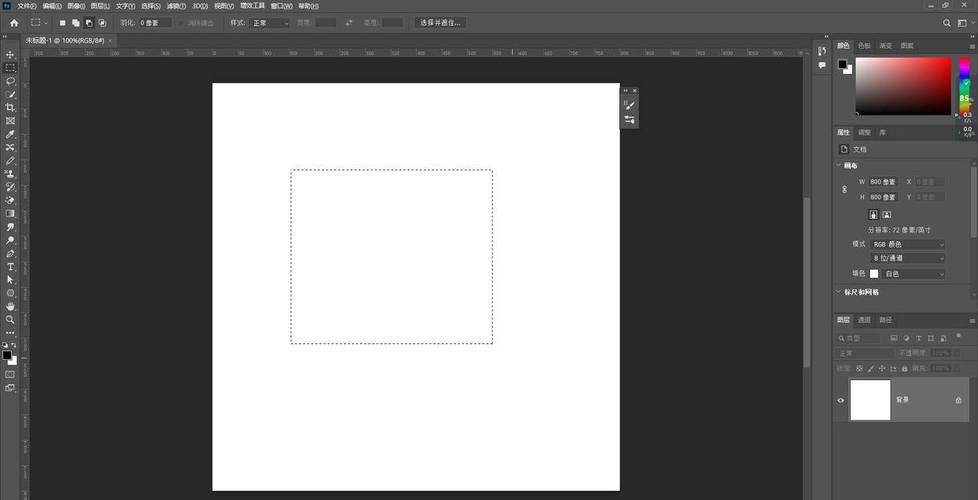Viewport: 978px width, 500px height.
Task: Select the Lasso tool
Action: coord(10,81)
